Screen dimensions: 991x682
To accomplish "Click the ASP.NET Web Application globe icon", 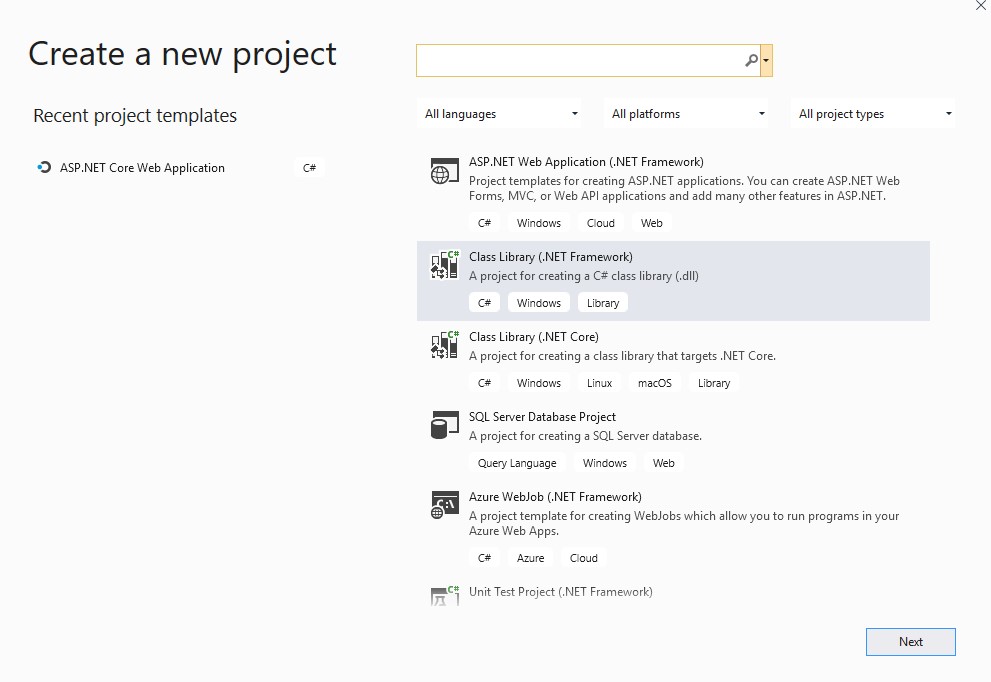I will click(x=444, y=171).
